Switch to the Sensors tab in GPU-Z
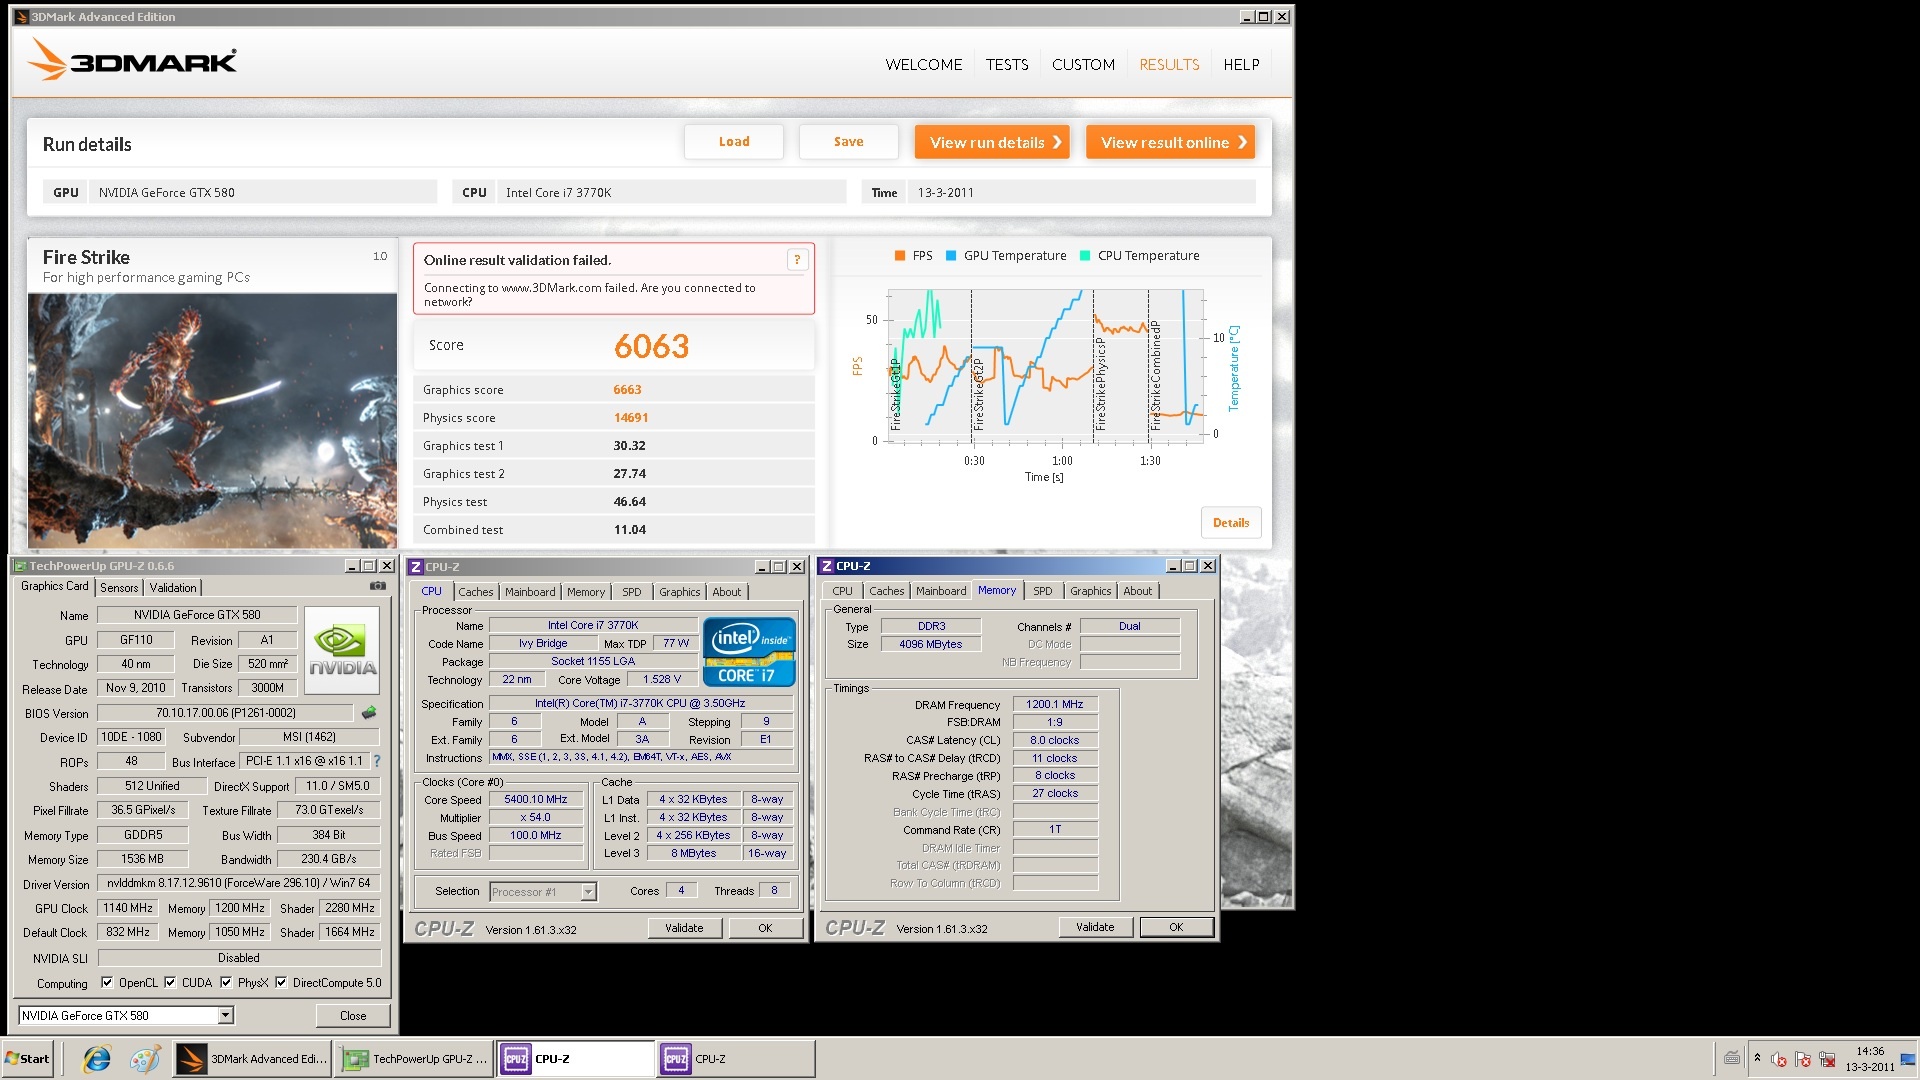This screenshot has height=1080, width=1920. click(x=119, y=587)
